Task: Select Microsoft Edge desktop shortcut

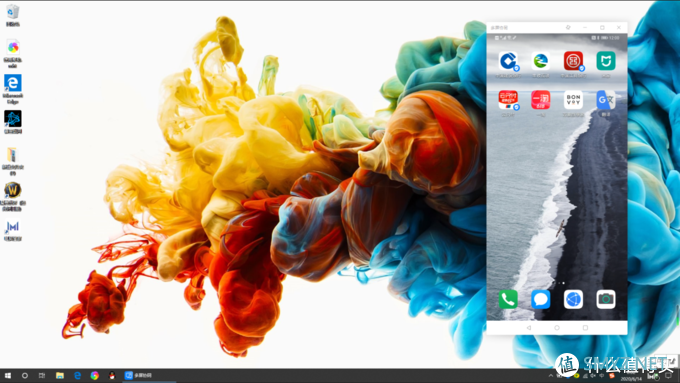Action: click(x=13, y=89)
